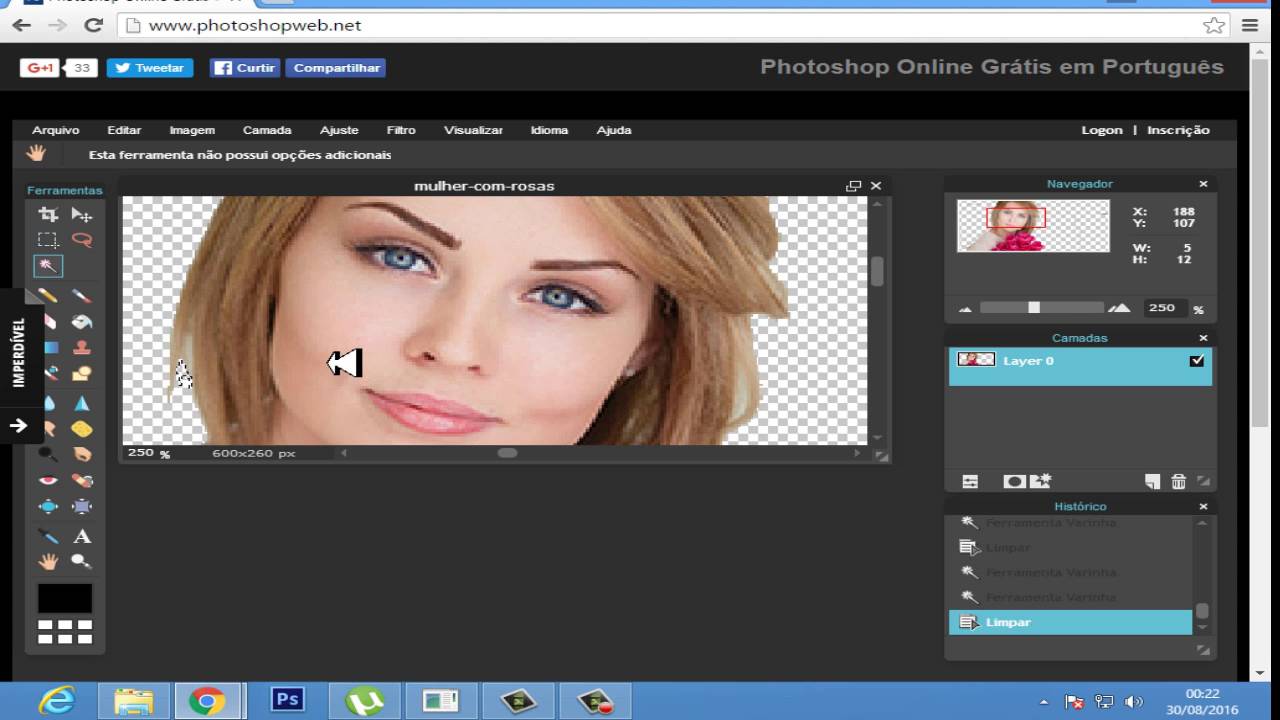Viewport: 1280px width, 720px height.
Task: Click zoom-in large mountain icon in Navegador
Action: tap(1119, 308)
